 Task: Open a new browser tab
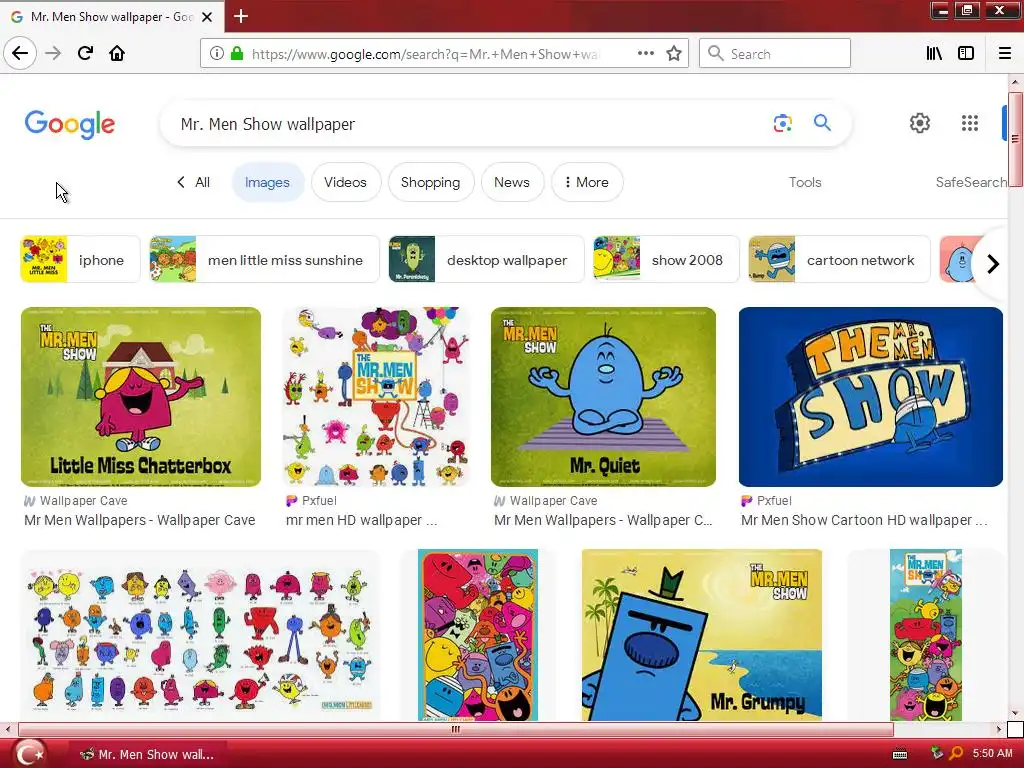pos(241,16)
